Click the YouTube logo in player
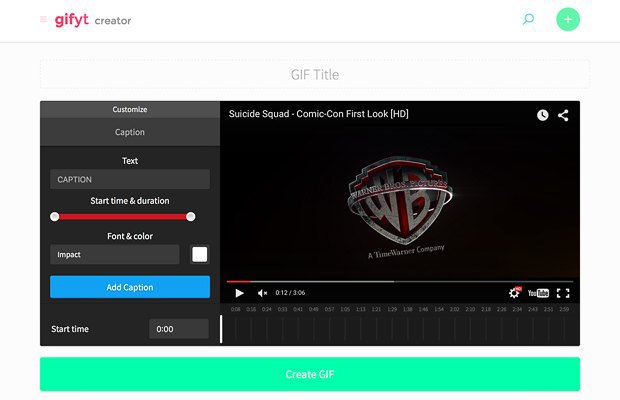The width and height of the screenshot is (620, 400). coord(538,293)
